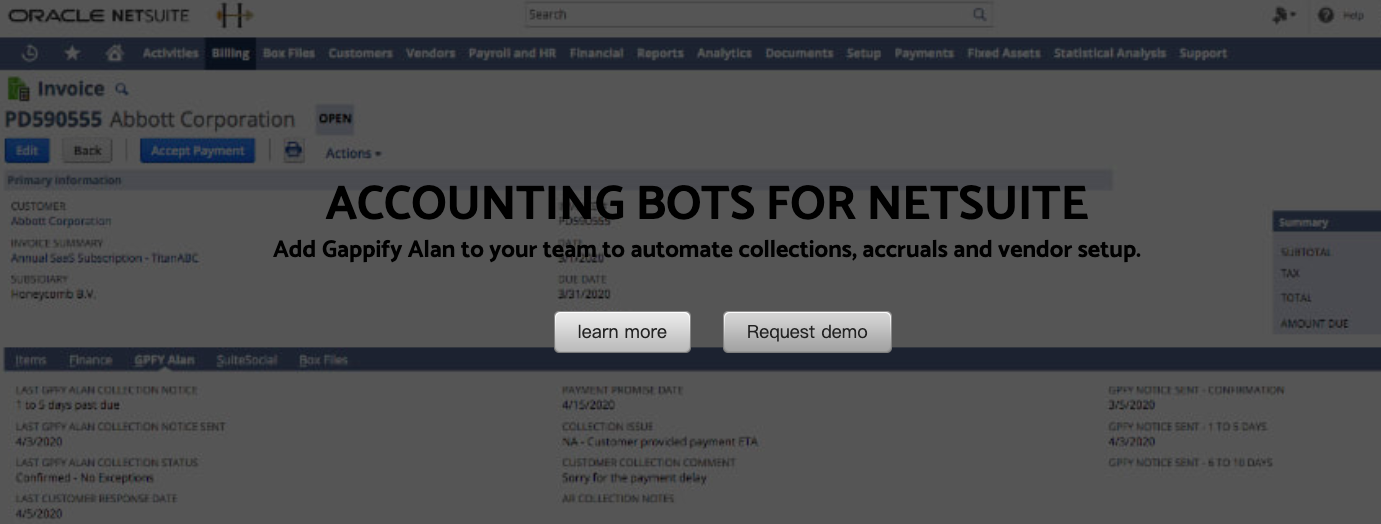
Task: Open the Abbott Corporation customer link
Action: 61,221
